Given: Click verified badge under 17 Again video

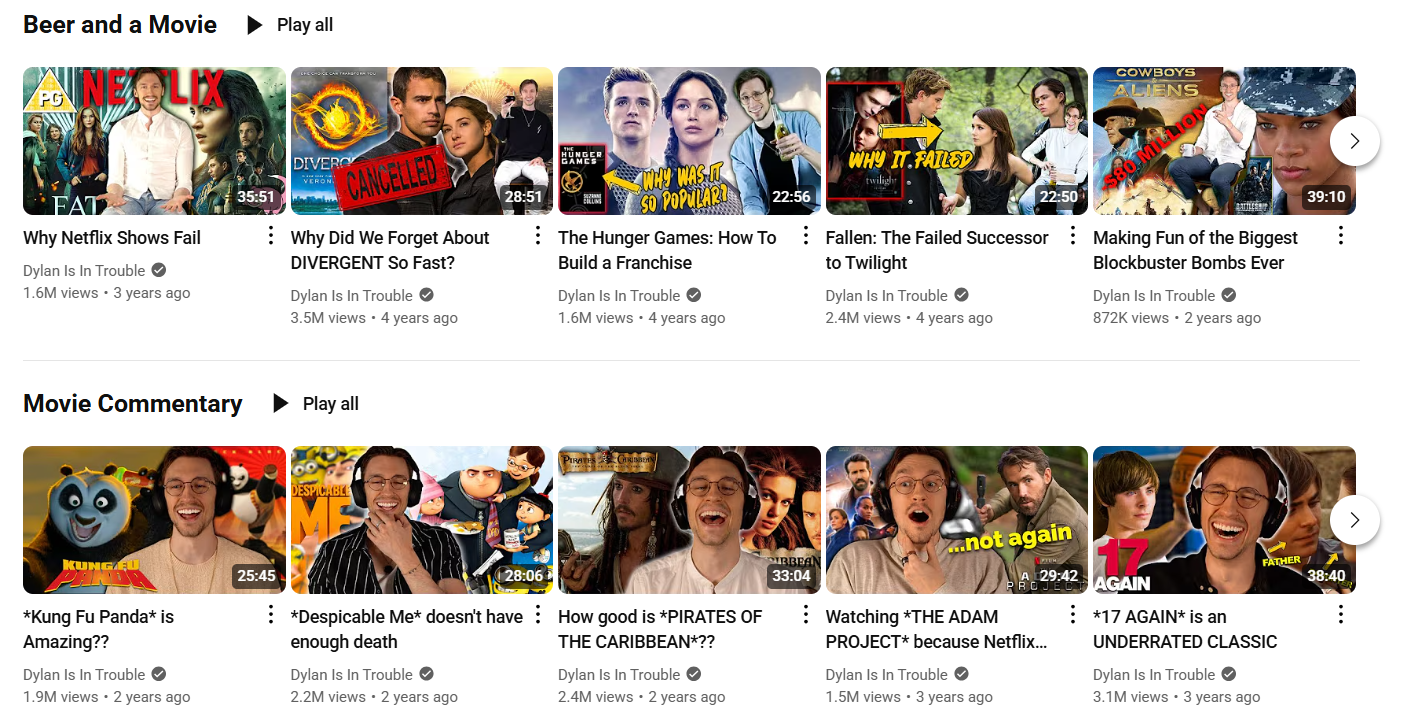Looking at the screenshot, I should [1229, 675].
